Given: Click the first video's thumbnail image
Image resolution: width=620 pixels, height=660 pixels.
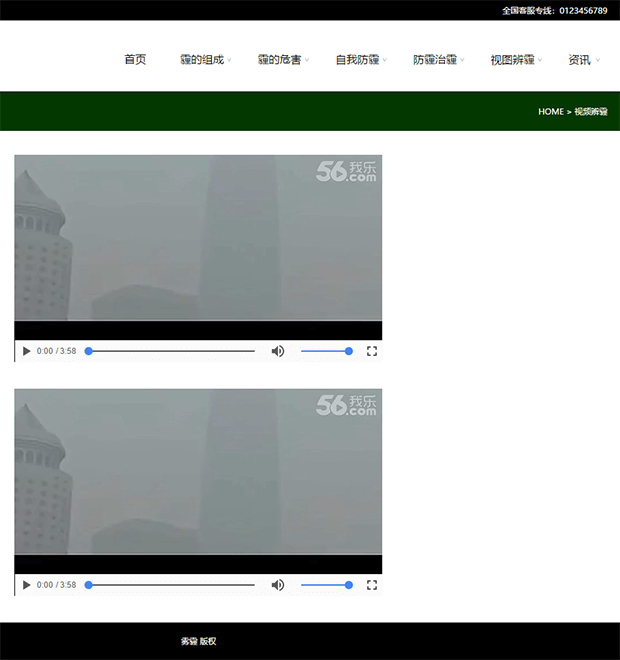Looking at the screenshot, I should tap(198, 240).
